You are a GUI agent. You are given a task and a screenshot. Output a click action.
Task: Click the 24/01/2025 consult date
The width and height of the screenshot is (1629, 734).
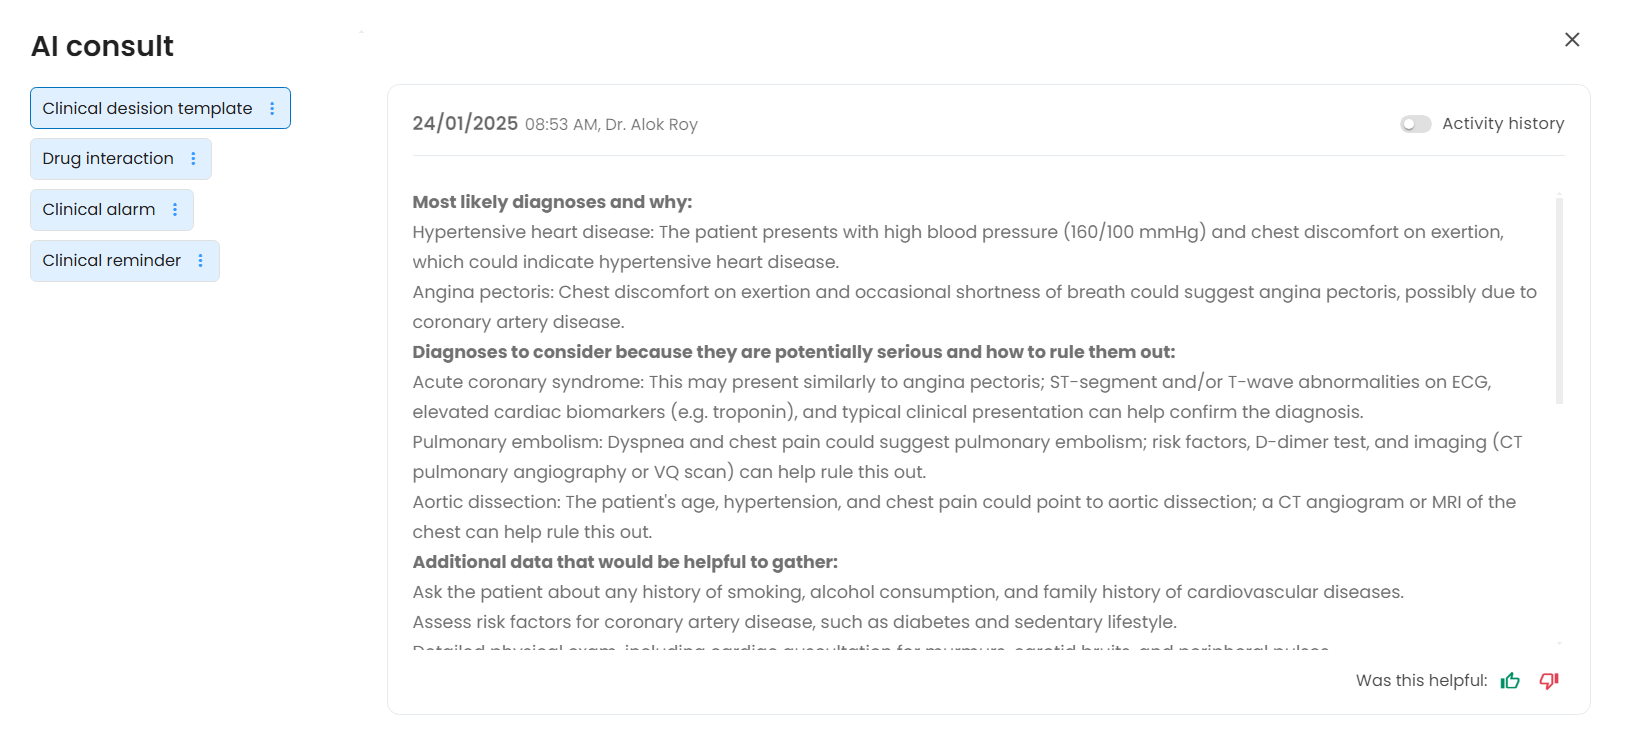pos(465,124)
